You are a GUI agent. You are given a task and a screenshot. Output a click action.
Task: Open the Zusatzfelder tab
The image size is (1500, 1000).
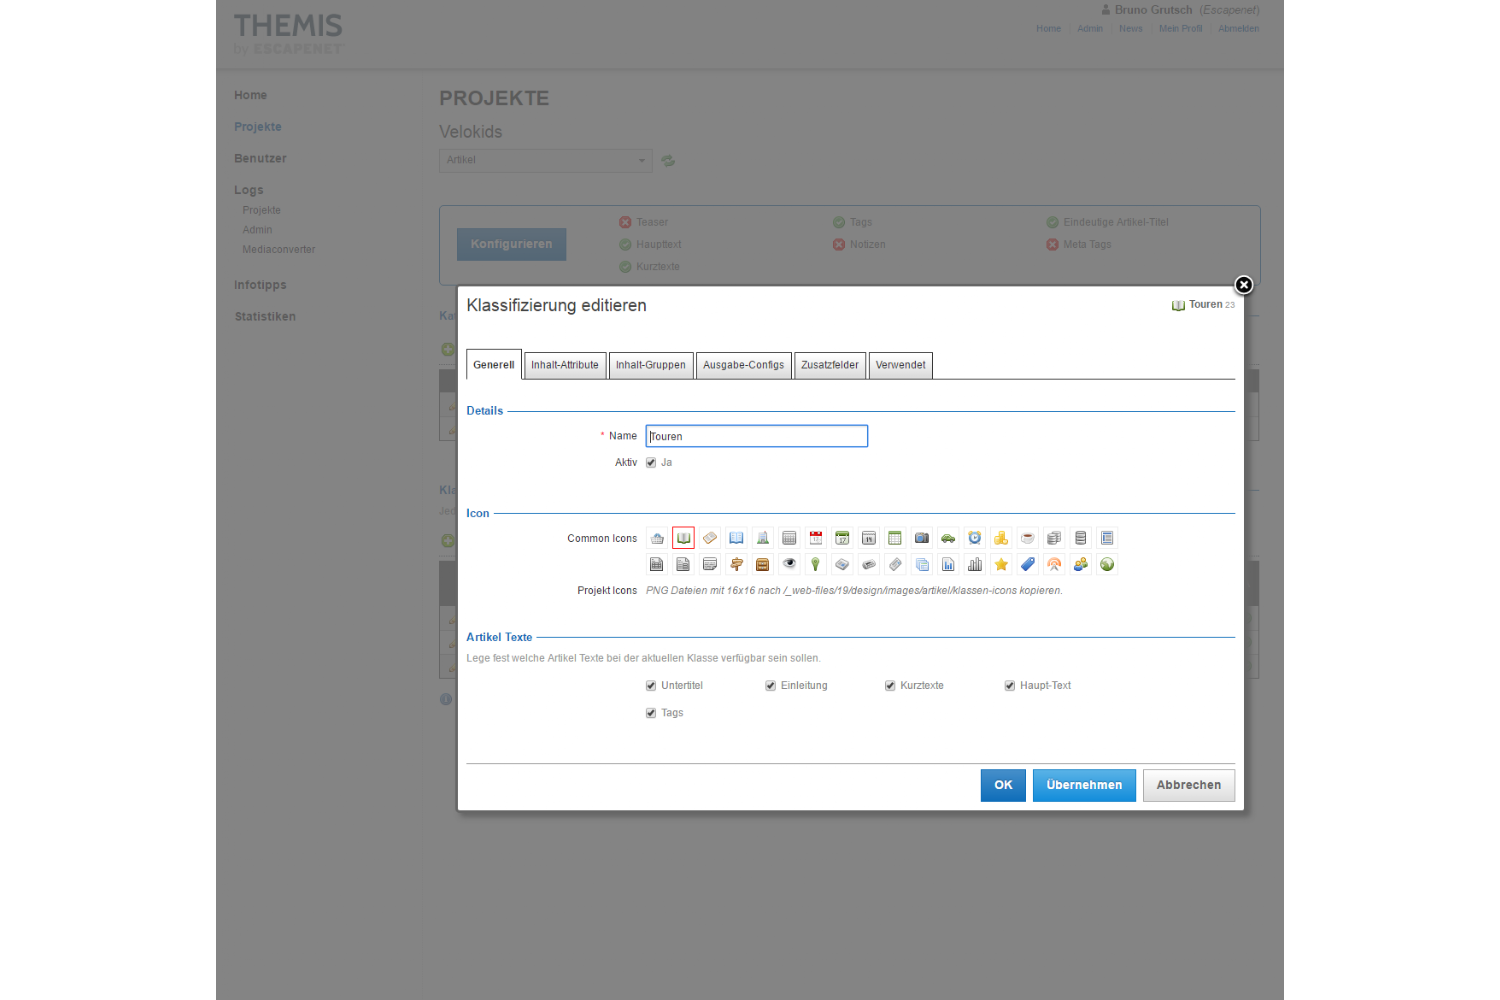coord(829,365)
